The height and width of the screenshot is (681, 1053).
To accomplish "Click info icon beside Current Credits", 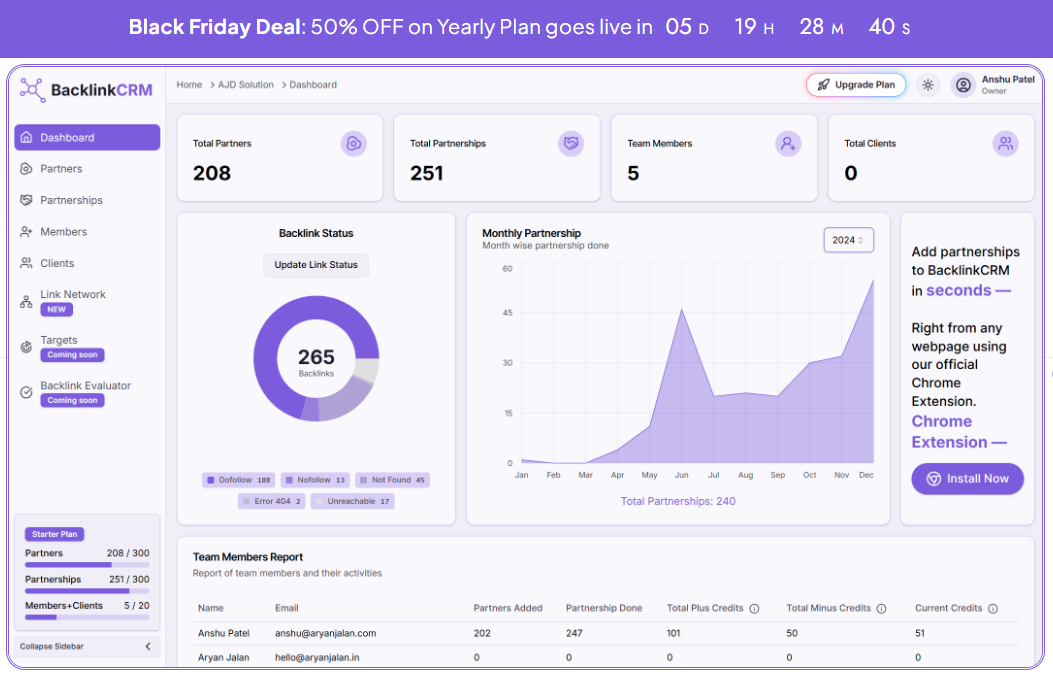I will 990,608.
